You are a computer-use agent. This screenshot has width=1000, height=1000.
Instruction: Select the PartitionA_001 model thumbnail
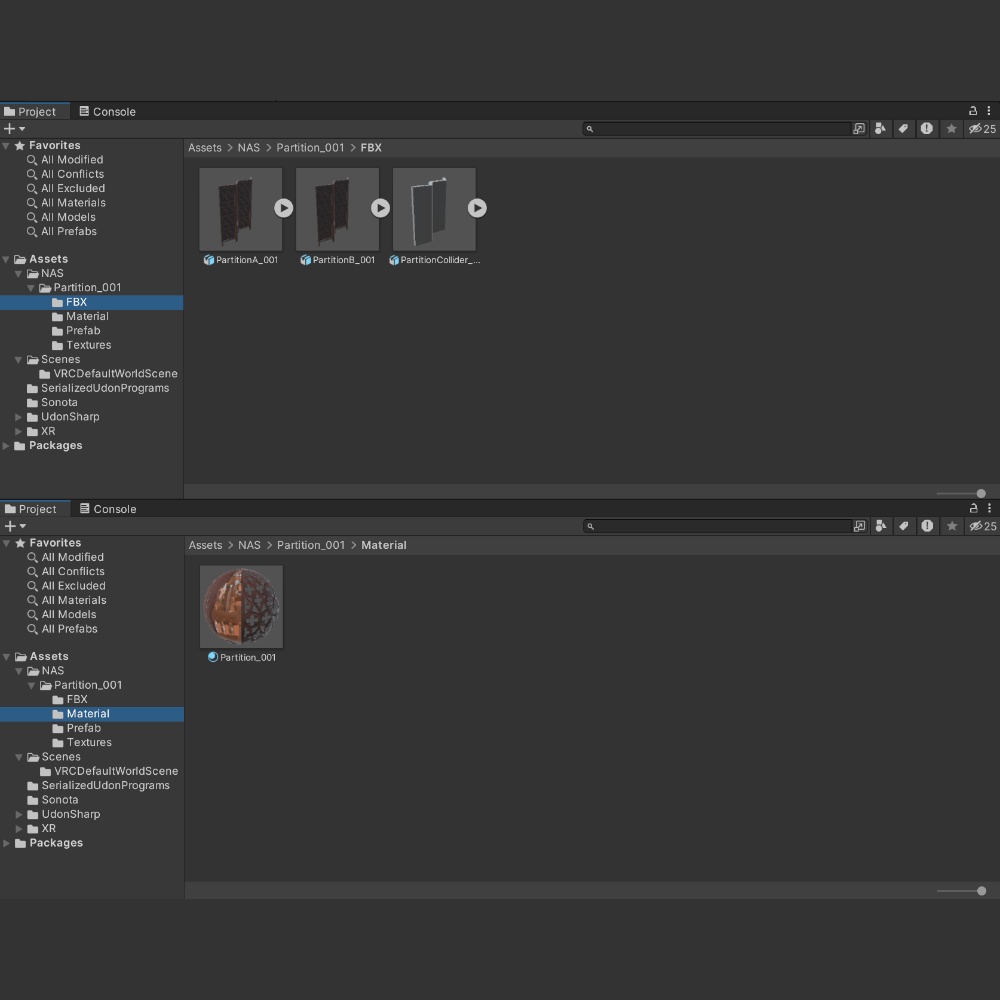pos(240,209)
